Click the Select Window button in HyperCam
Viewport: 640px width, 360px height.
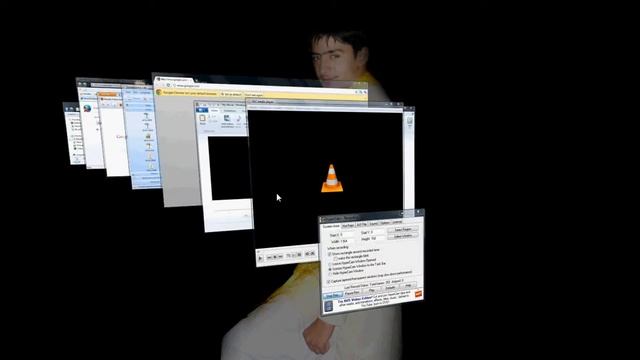point(403,236)
